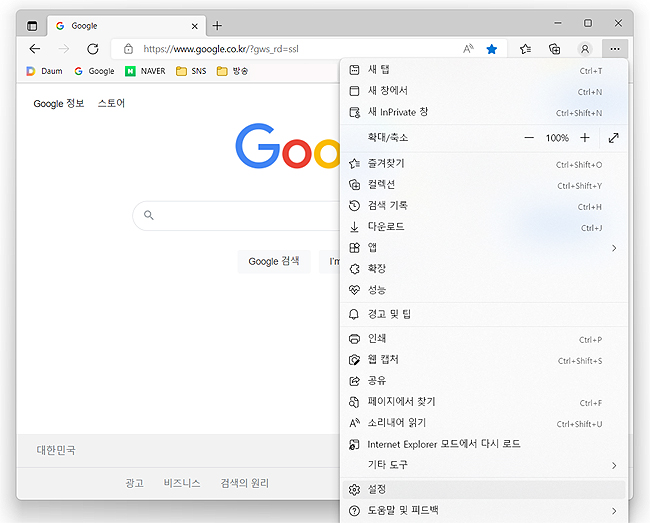This screenshot has height=523, width=650.
Task: Open 컬렉션 from the menu
Action: (483, 185)
